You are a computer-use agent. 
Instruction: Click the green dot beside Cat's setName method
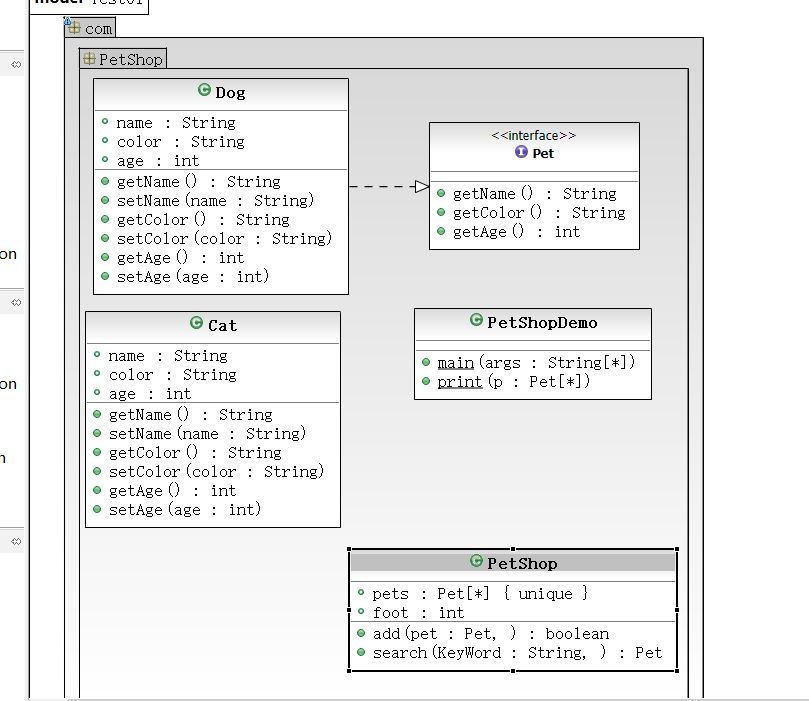click(x=97, y=433)
